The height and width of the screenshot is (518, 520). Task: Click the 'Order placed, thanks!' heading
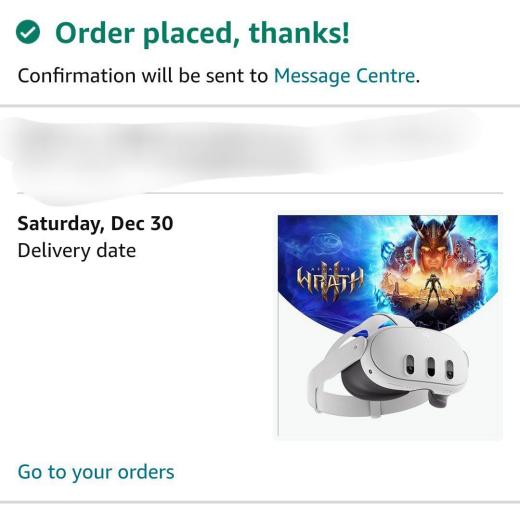(x=202, y=33)
